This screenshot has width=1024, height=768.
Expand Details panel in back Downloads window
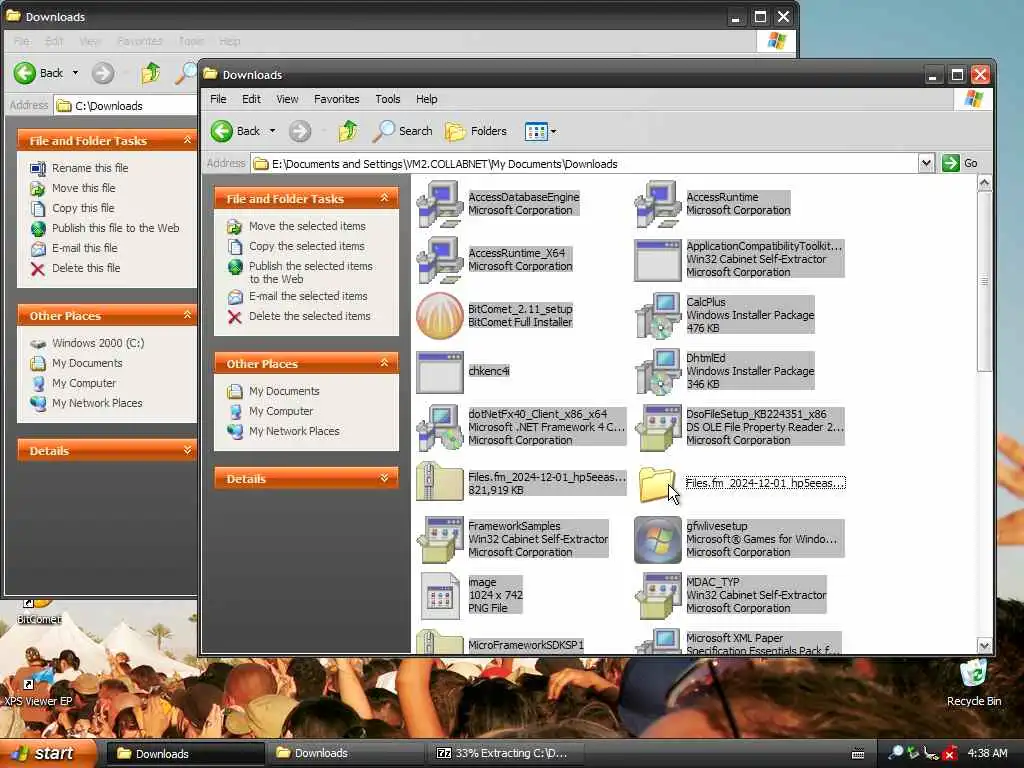[x=187, y=450]
